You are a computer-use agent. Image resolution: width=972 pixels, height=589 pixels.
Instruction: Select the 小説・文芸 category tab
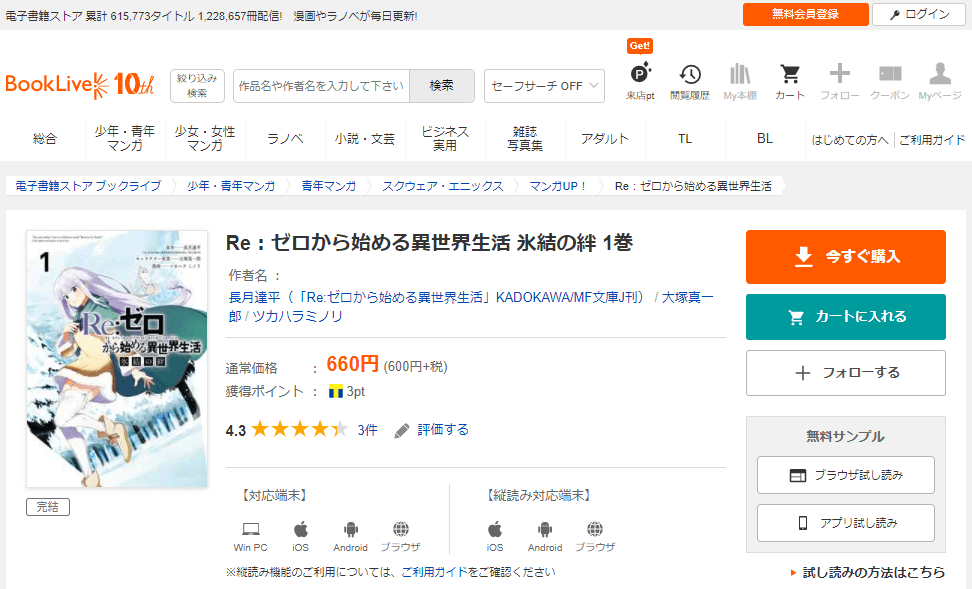[x=365, y=139]
